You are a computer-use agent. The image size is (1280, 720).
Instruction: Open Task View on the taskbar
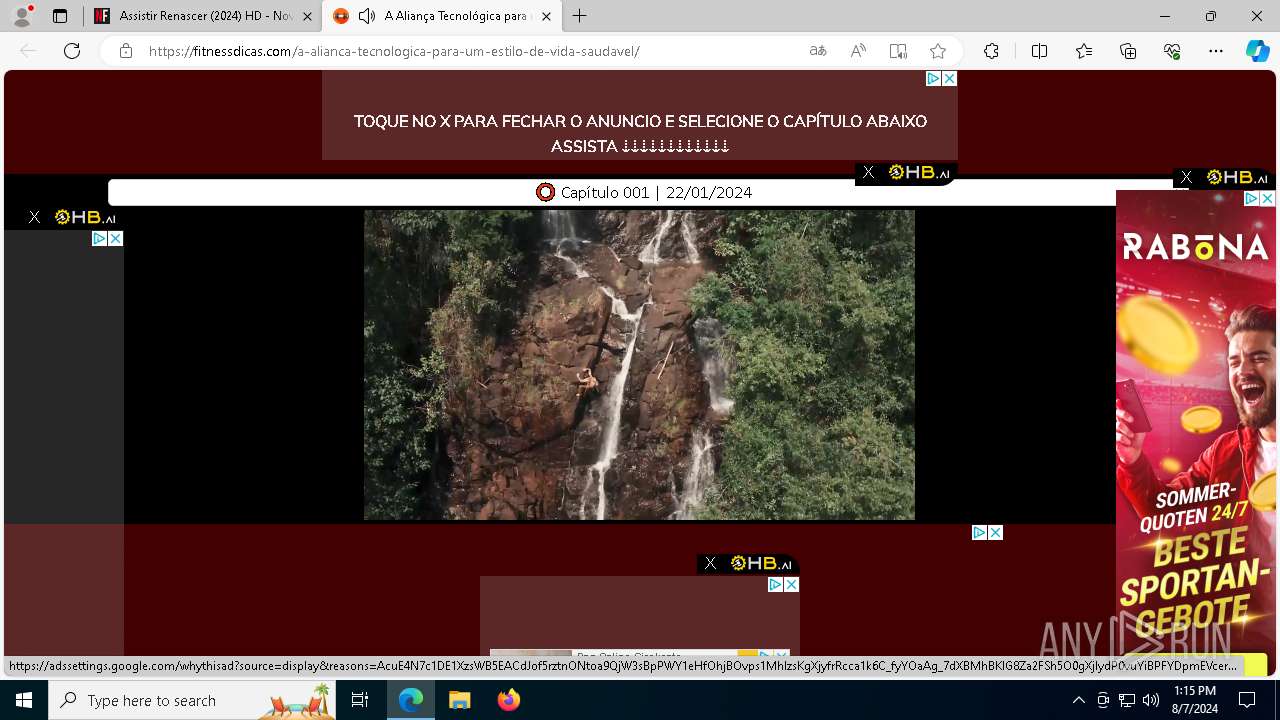click(x=360, y=700)
